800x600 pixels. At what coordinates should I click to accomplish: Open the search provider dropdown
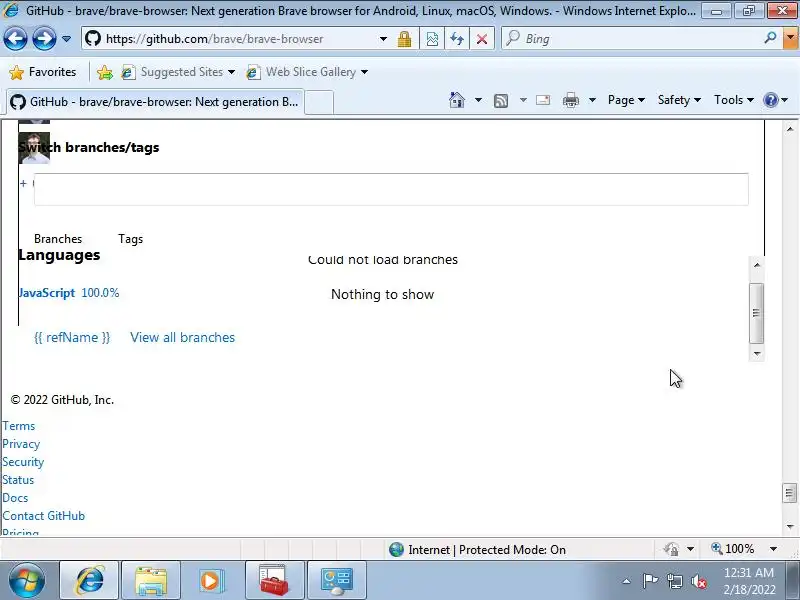click(x=791, y=38)
